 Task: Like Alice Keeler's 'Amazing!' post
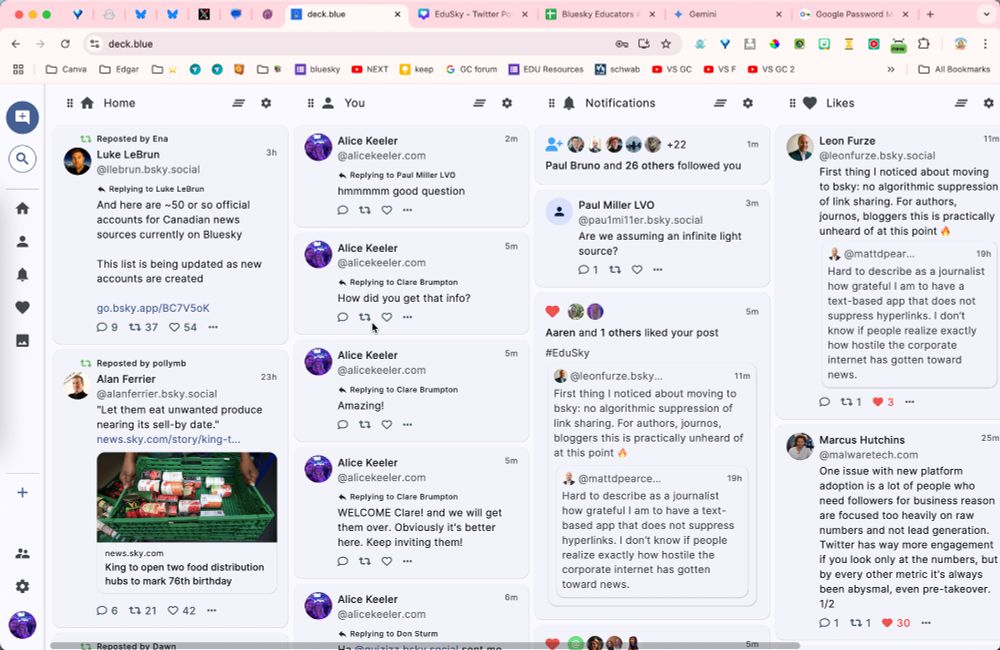386,424
